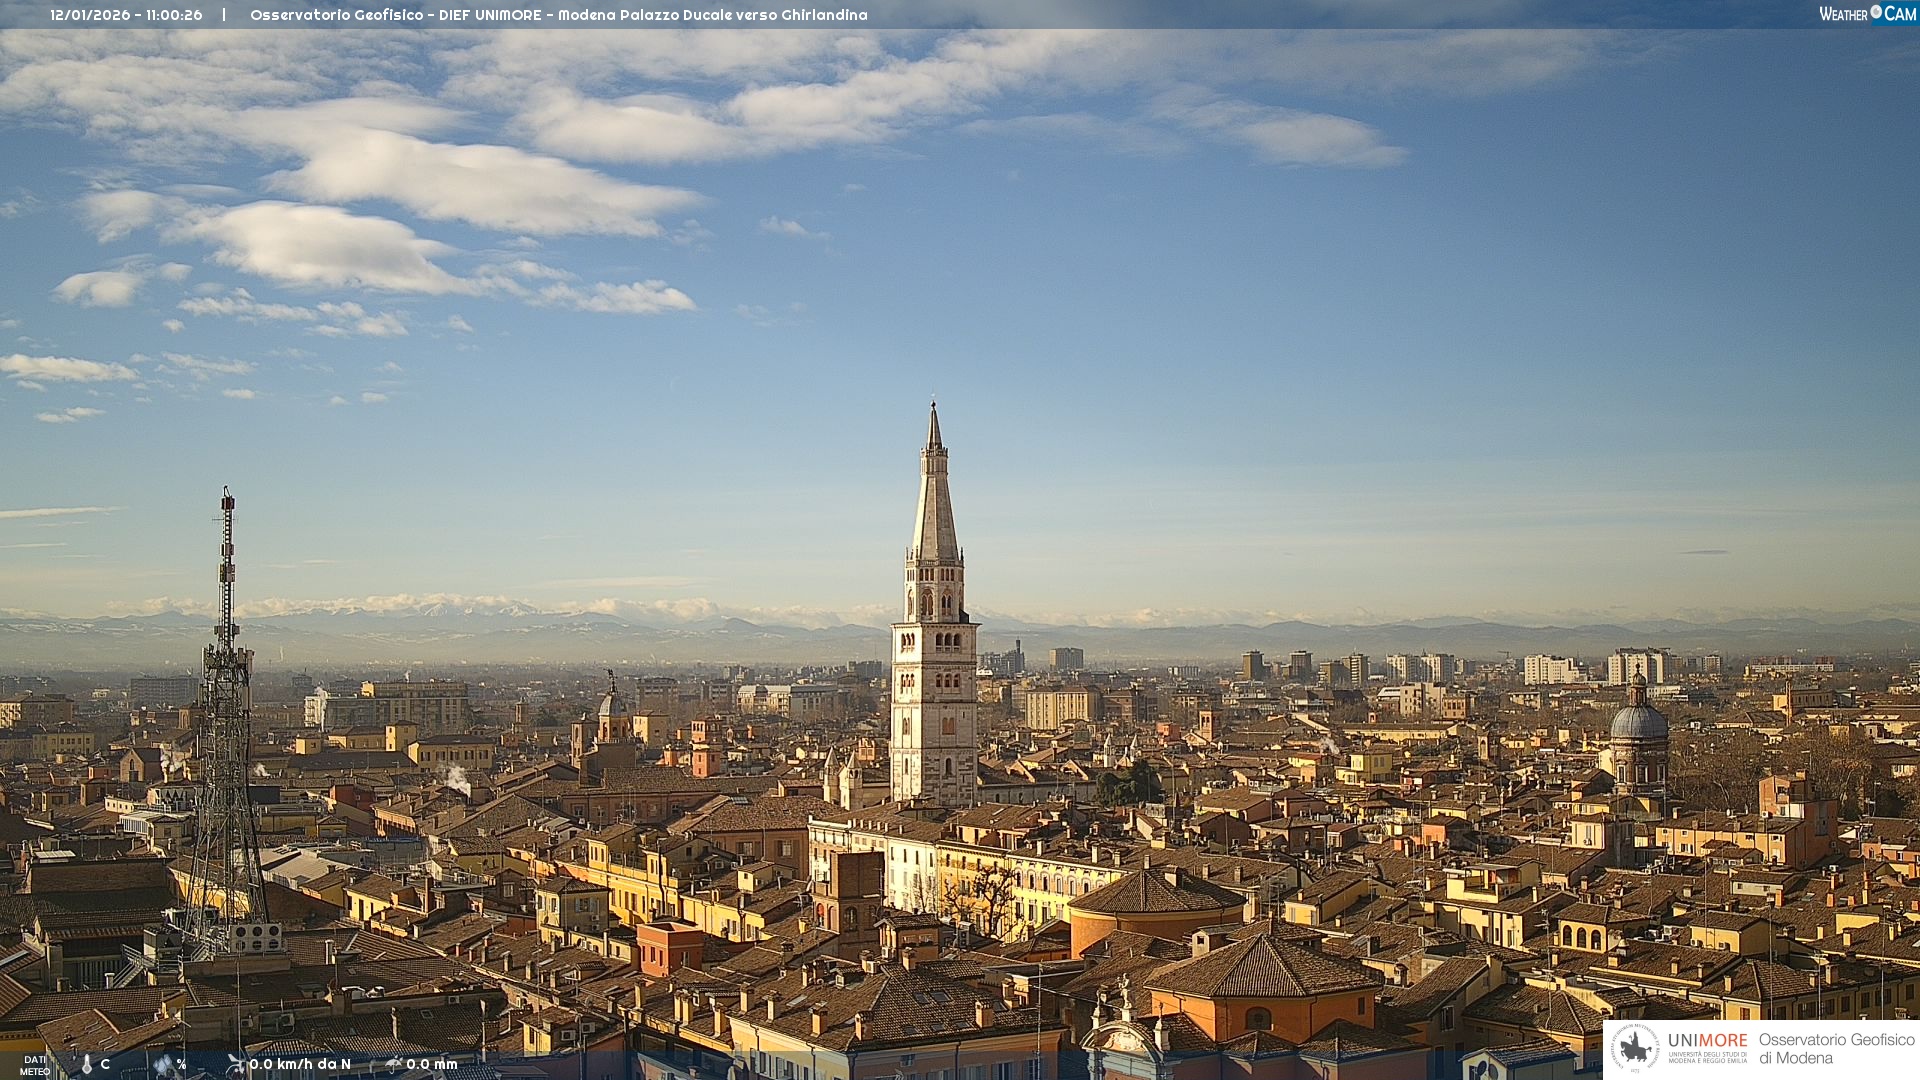Screen dimensions: 1920x1080
Task: Click the date and time stamp
Action: click(126, 15)
